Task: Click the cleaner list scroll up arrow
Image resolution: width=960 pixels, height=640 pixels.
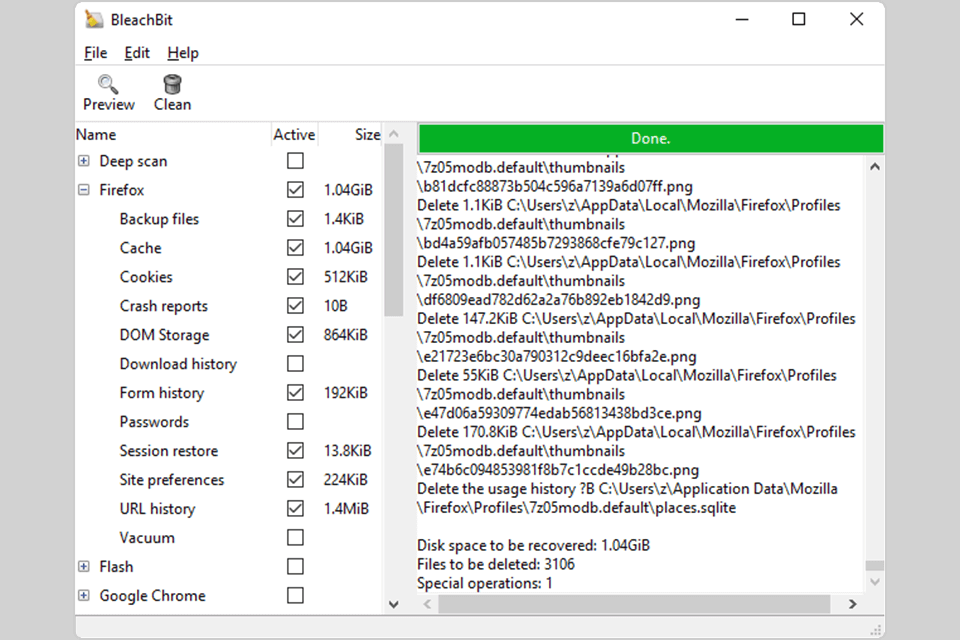Action: [394, 134]
